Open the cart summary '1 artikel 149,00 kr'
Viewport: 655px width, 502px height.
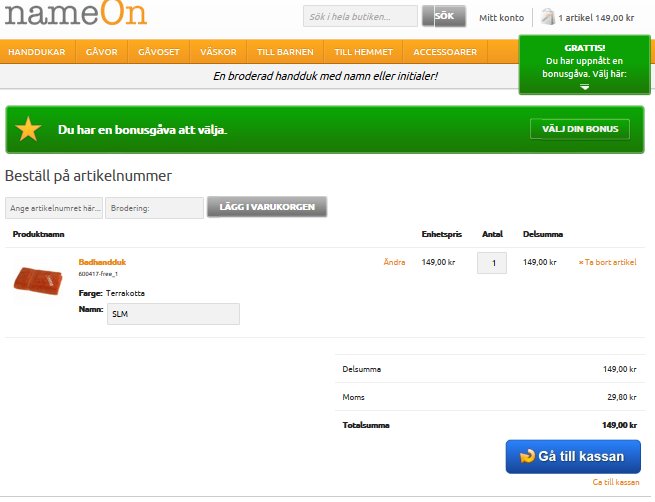click(596, 18)
